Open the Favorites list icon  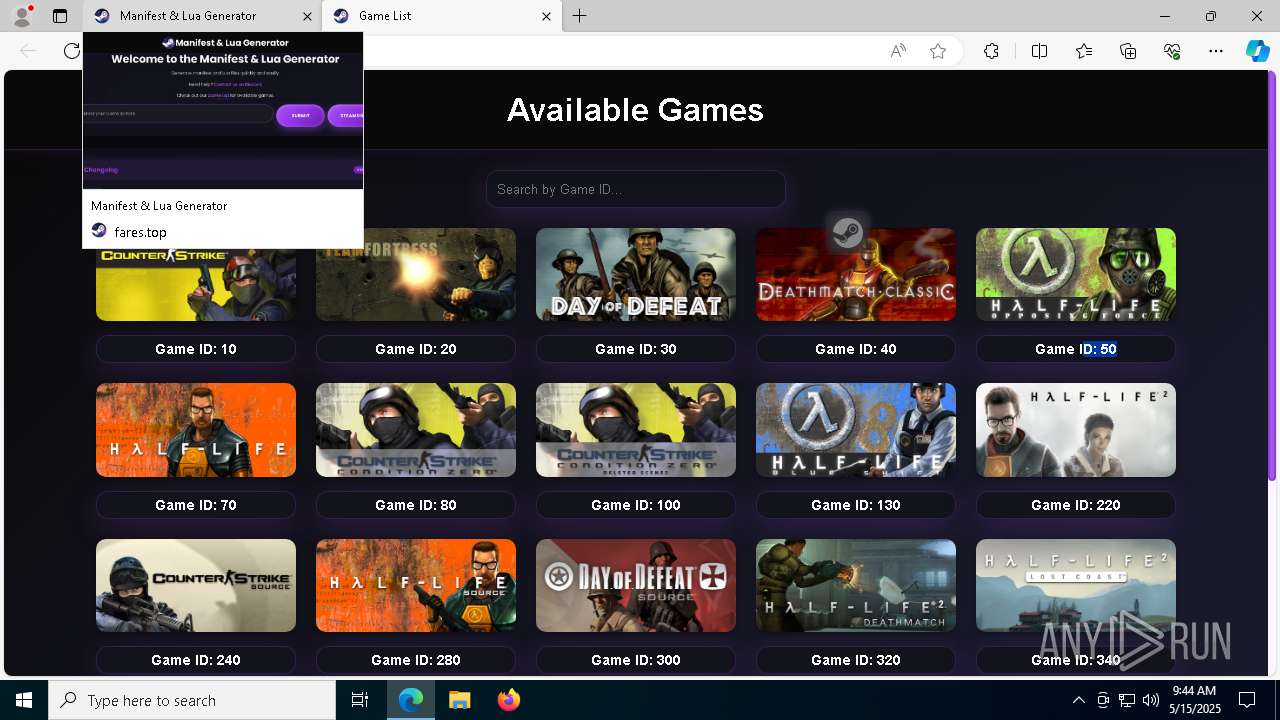pyautogui.click(x=1084, y=51)
